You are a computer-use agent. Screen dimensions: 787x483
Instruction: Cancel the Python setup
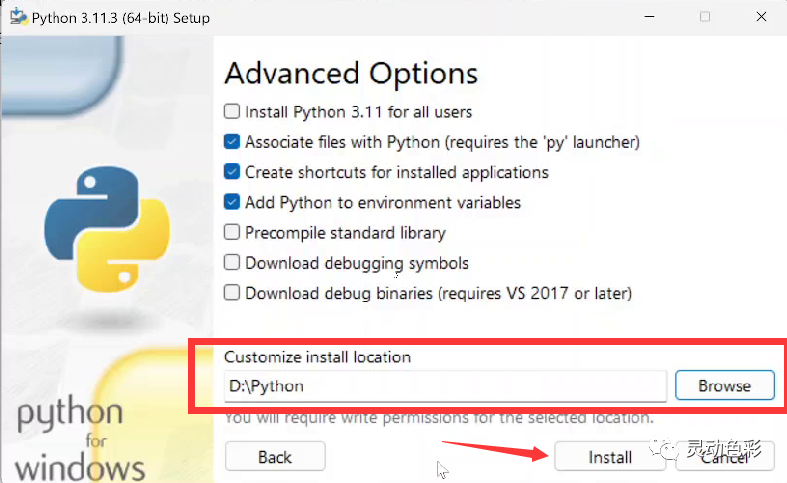pyautogui.click(x=724, y=456)
